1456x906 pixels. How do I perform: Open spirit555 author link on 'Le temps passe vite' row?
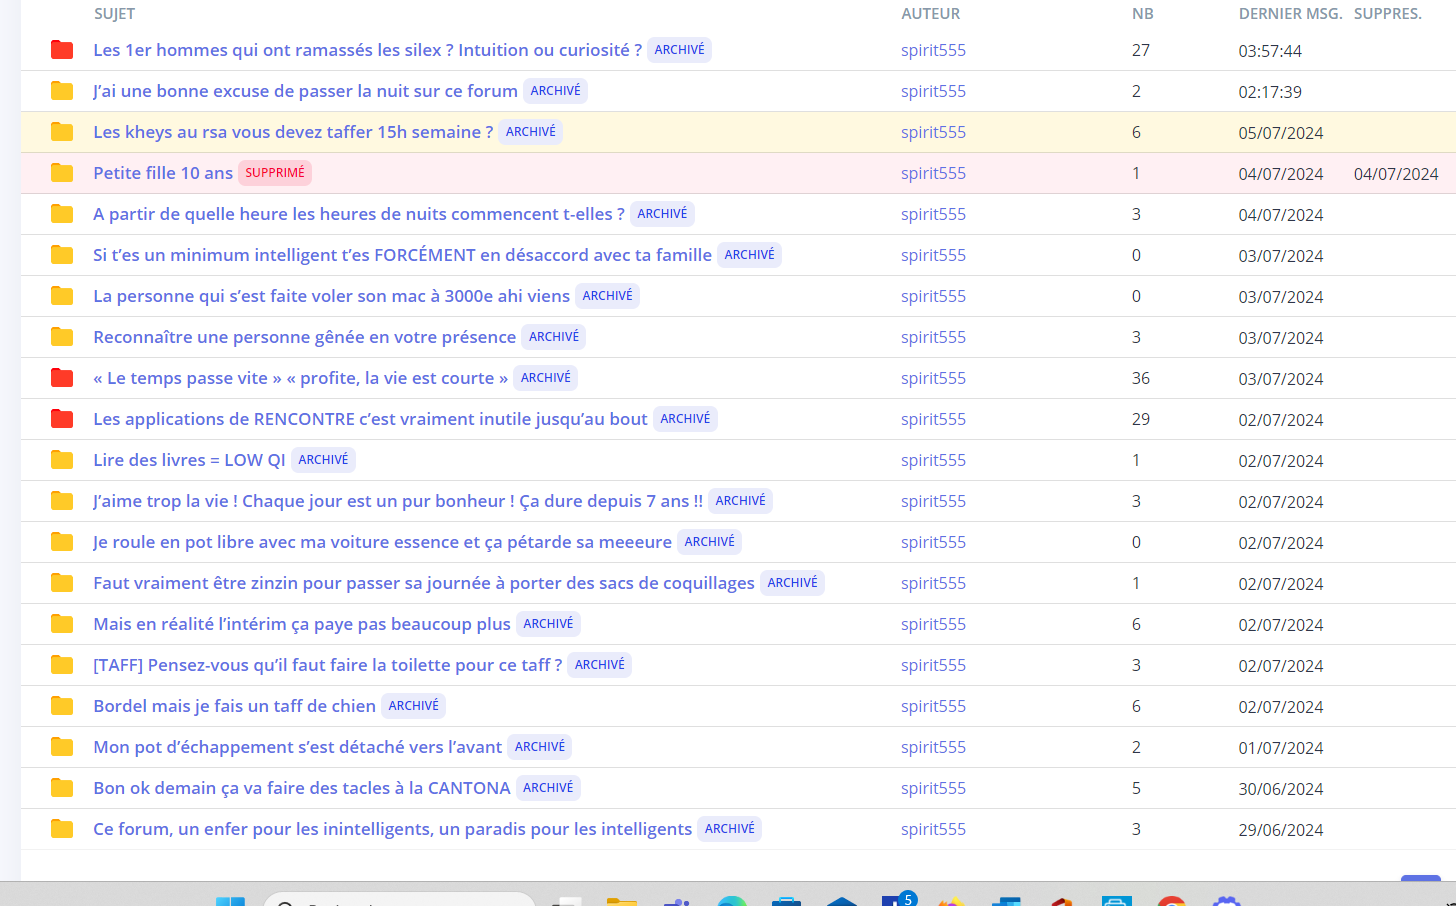click(933, 378)
